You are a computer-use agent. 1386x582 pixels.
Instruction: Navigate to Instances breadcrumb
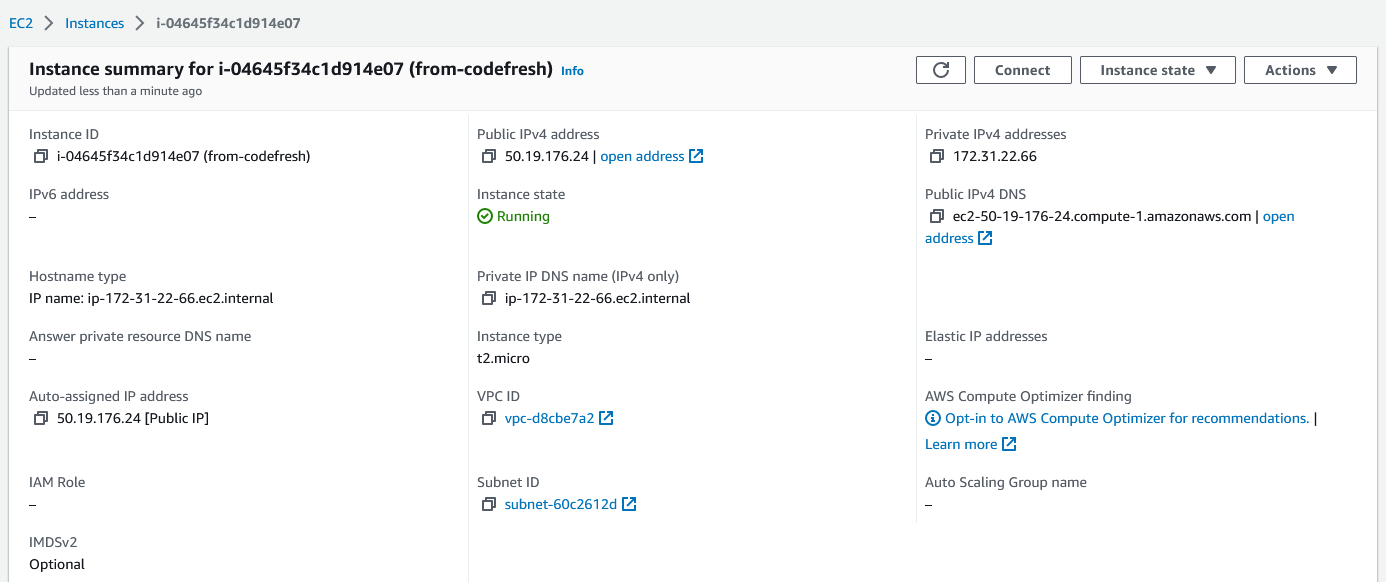pyautogui.click(x=95, y=23)
